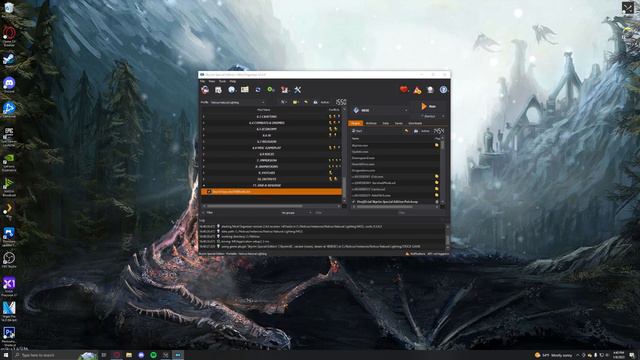Viewport: 640px width, 360px height.
Task: Switch to the Archives tab
Action: click(371, 123)
